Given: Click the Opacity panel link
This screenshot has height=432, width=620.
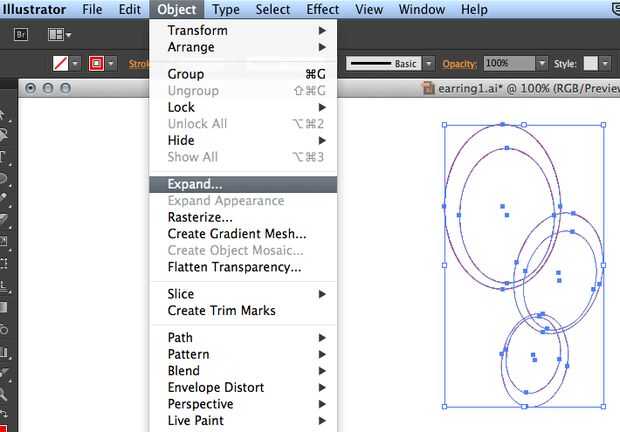Looking at the screenshot, I should click(459, 64).
